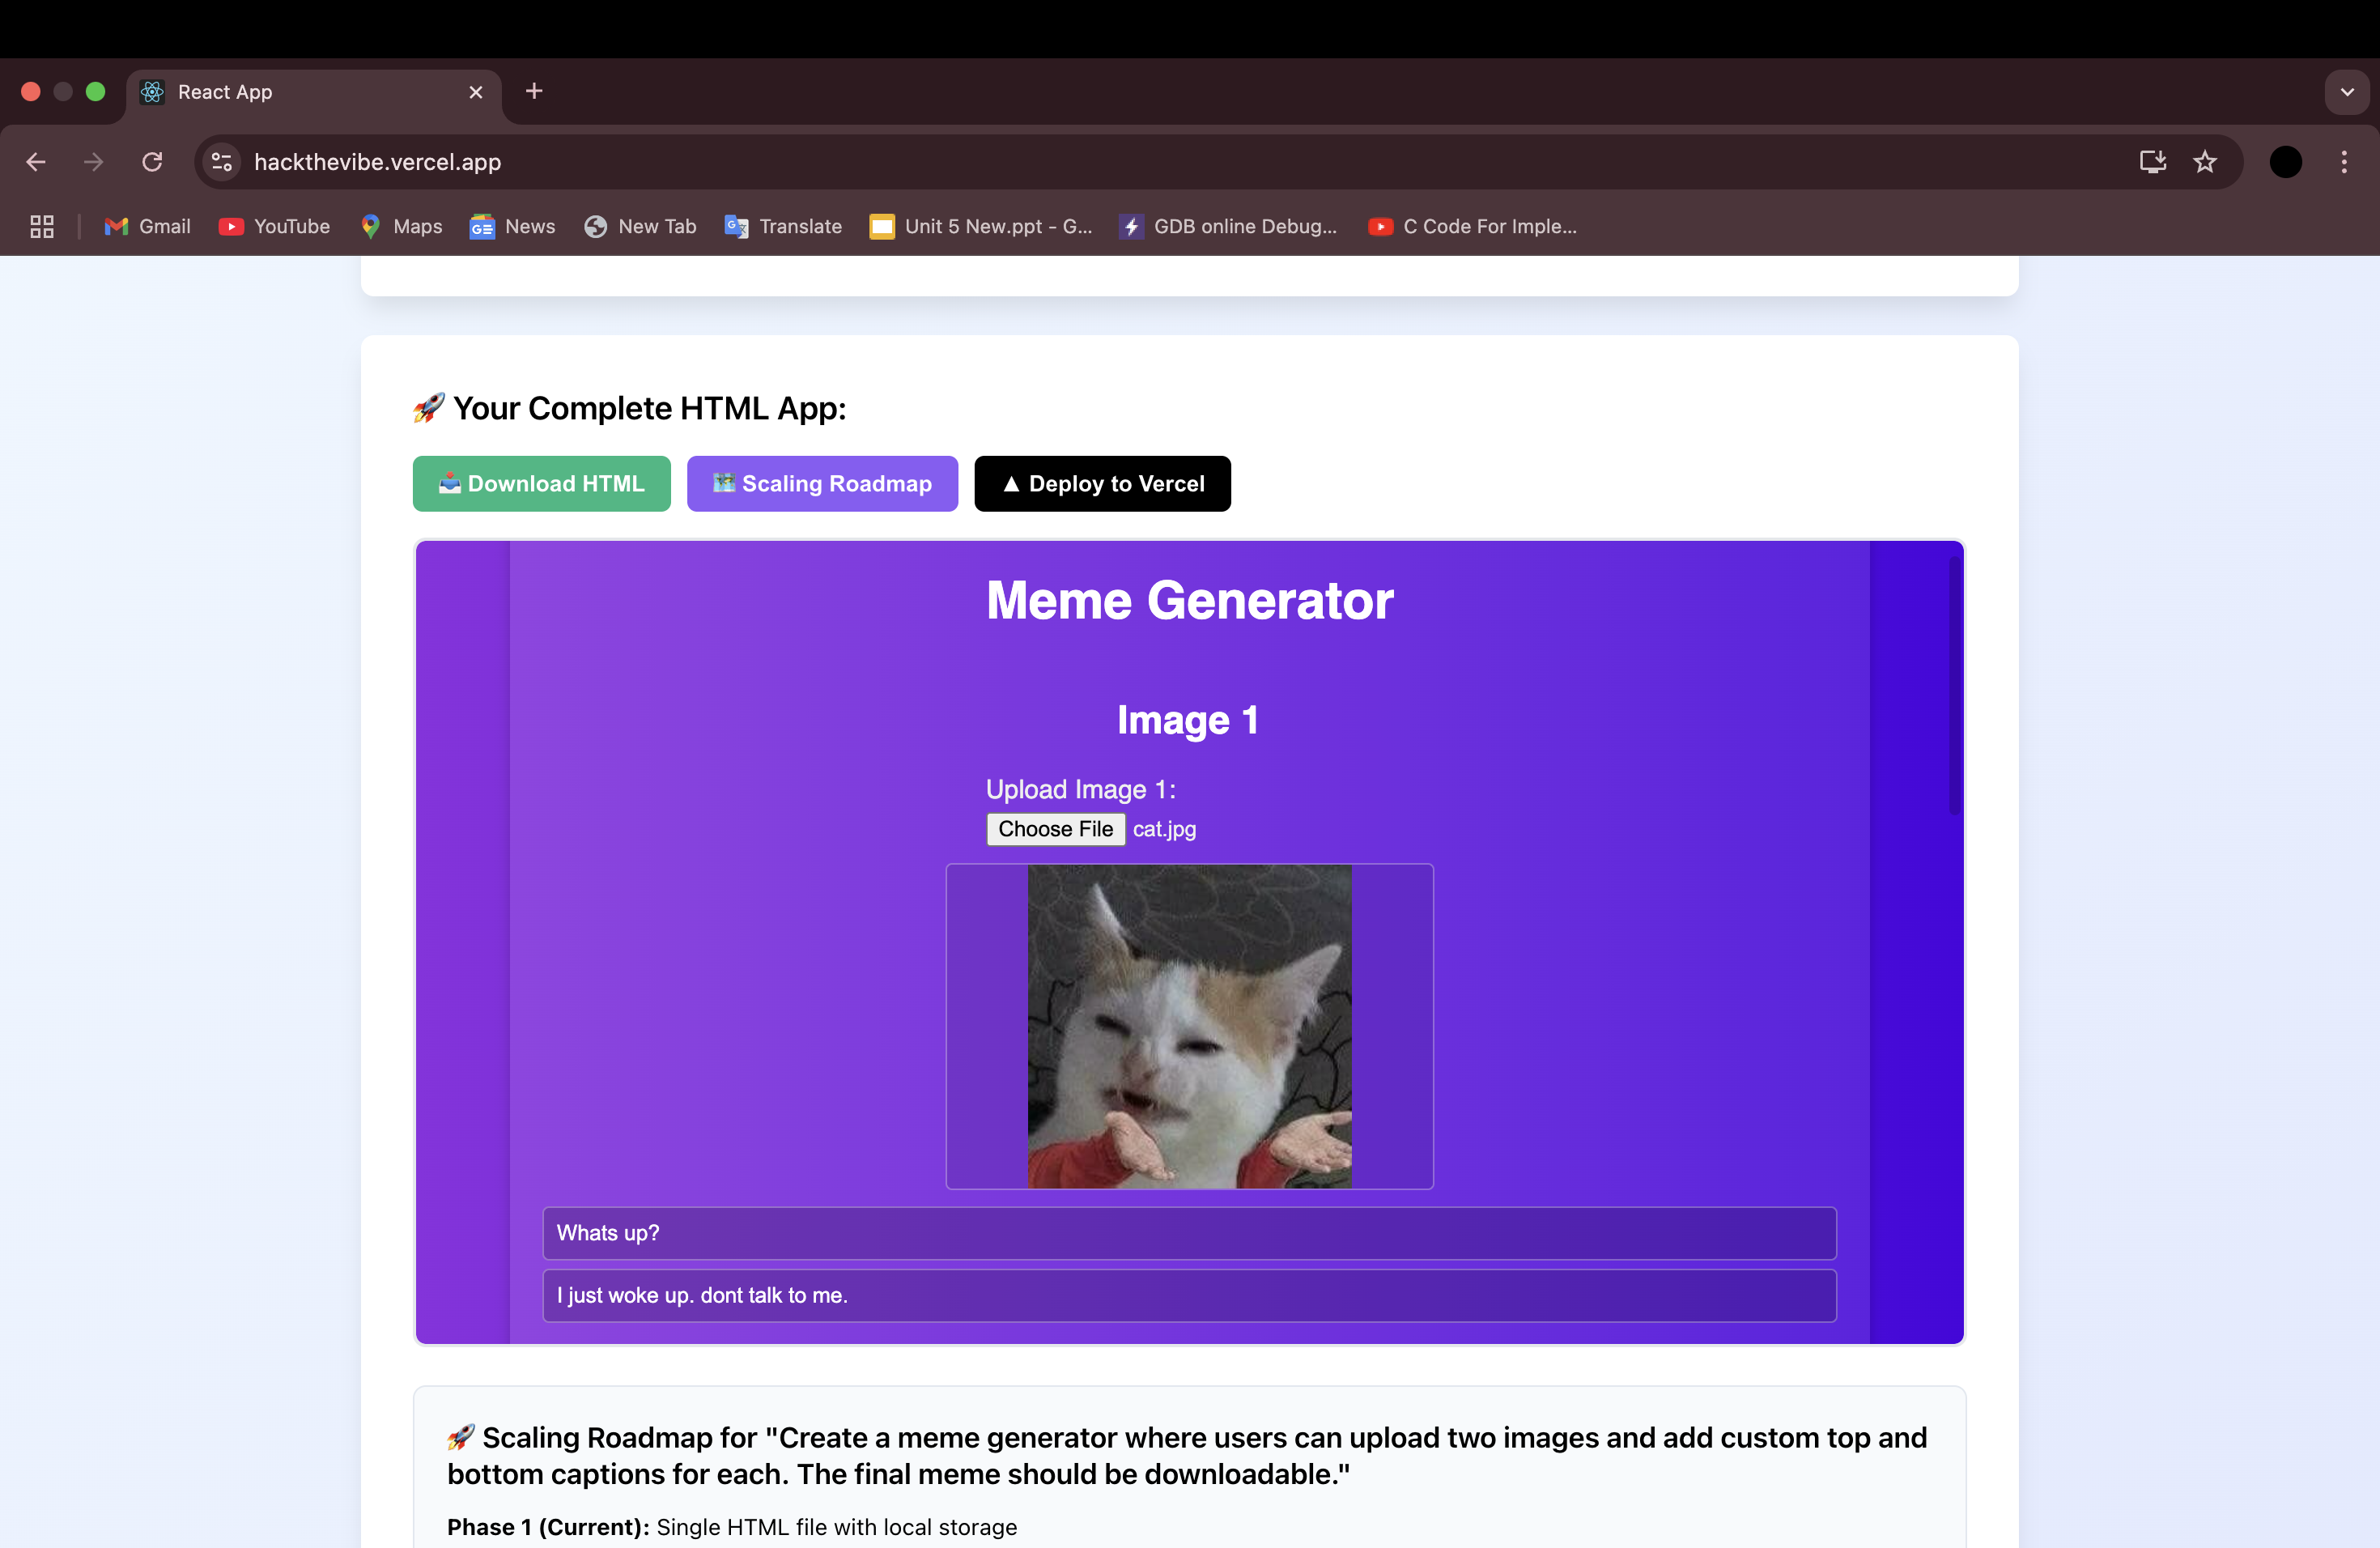Click the install app icon
Viewport: 2380px width, 1548px height.
coord(2152,162)
